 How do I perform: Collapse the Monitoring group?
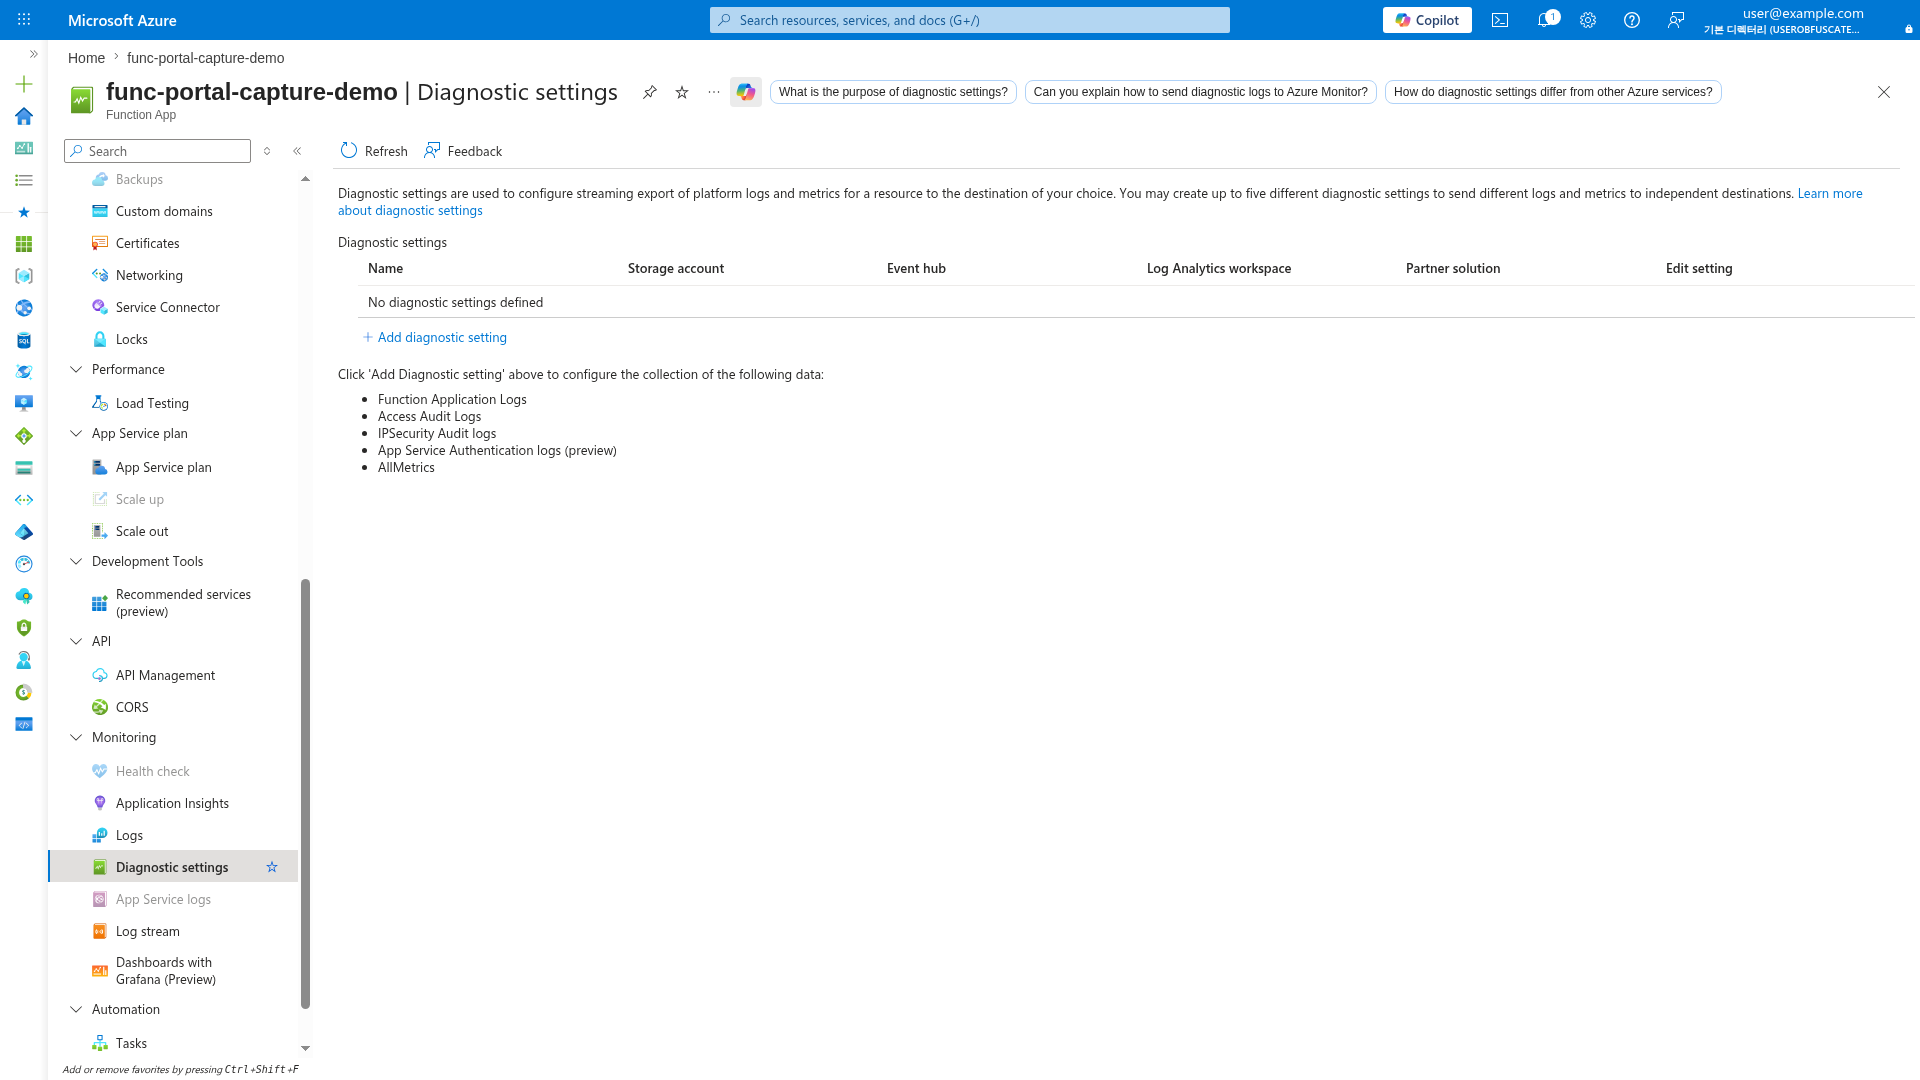(x=76, y=737)
